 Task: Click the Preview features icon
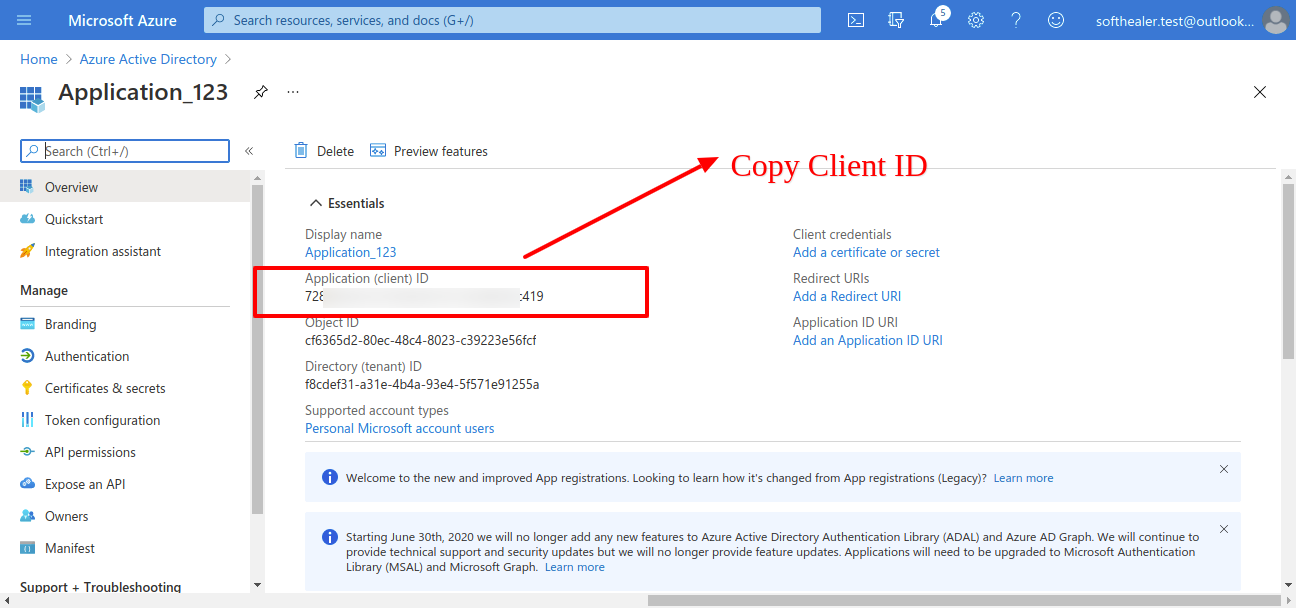pyautogui.click(x=378, y=151)
